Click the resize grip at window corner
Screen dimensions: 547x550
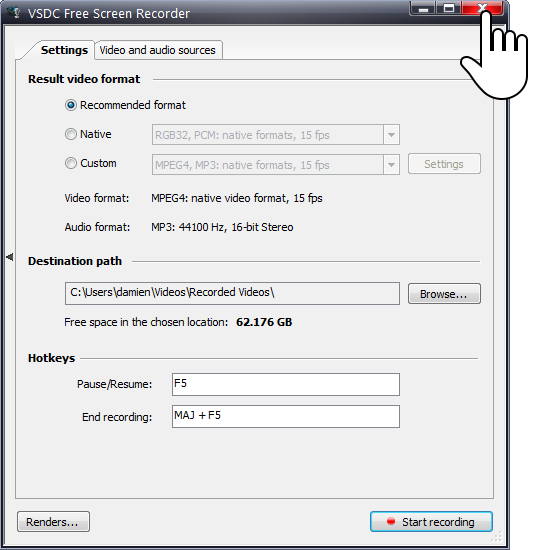(x=497, y=537)
